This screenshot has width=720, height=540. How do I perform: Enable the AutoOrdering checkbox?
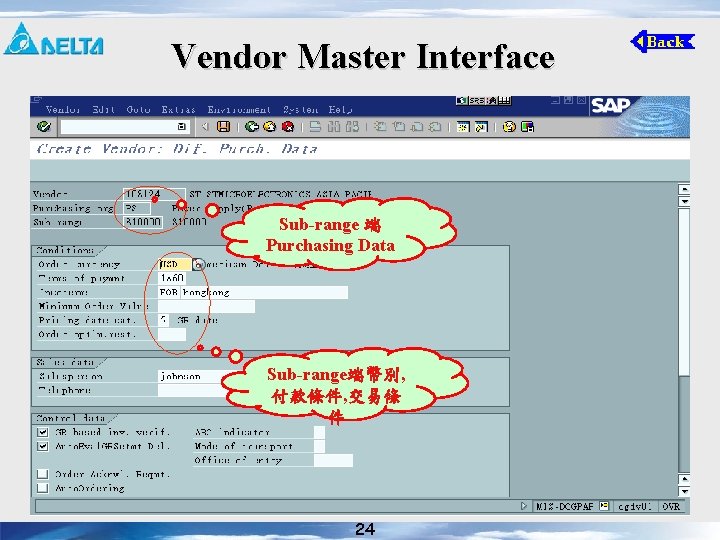[x=43, y=488]
